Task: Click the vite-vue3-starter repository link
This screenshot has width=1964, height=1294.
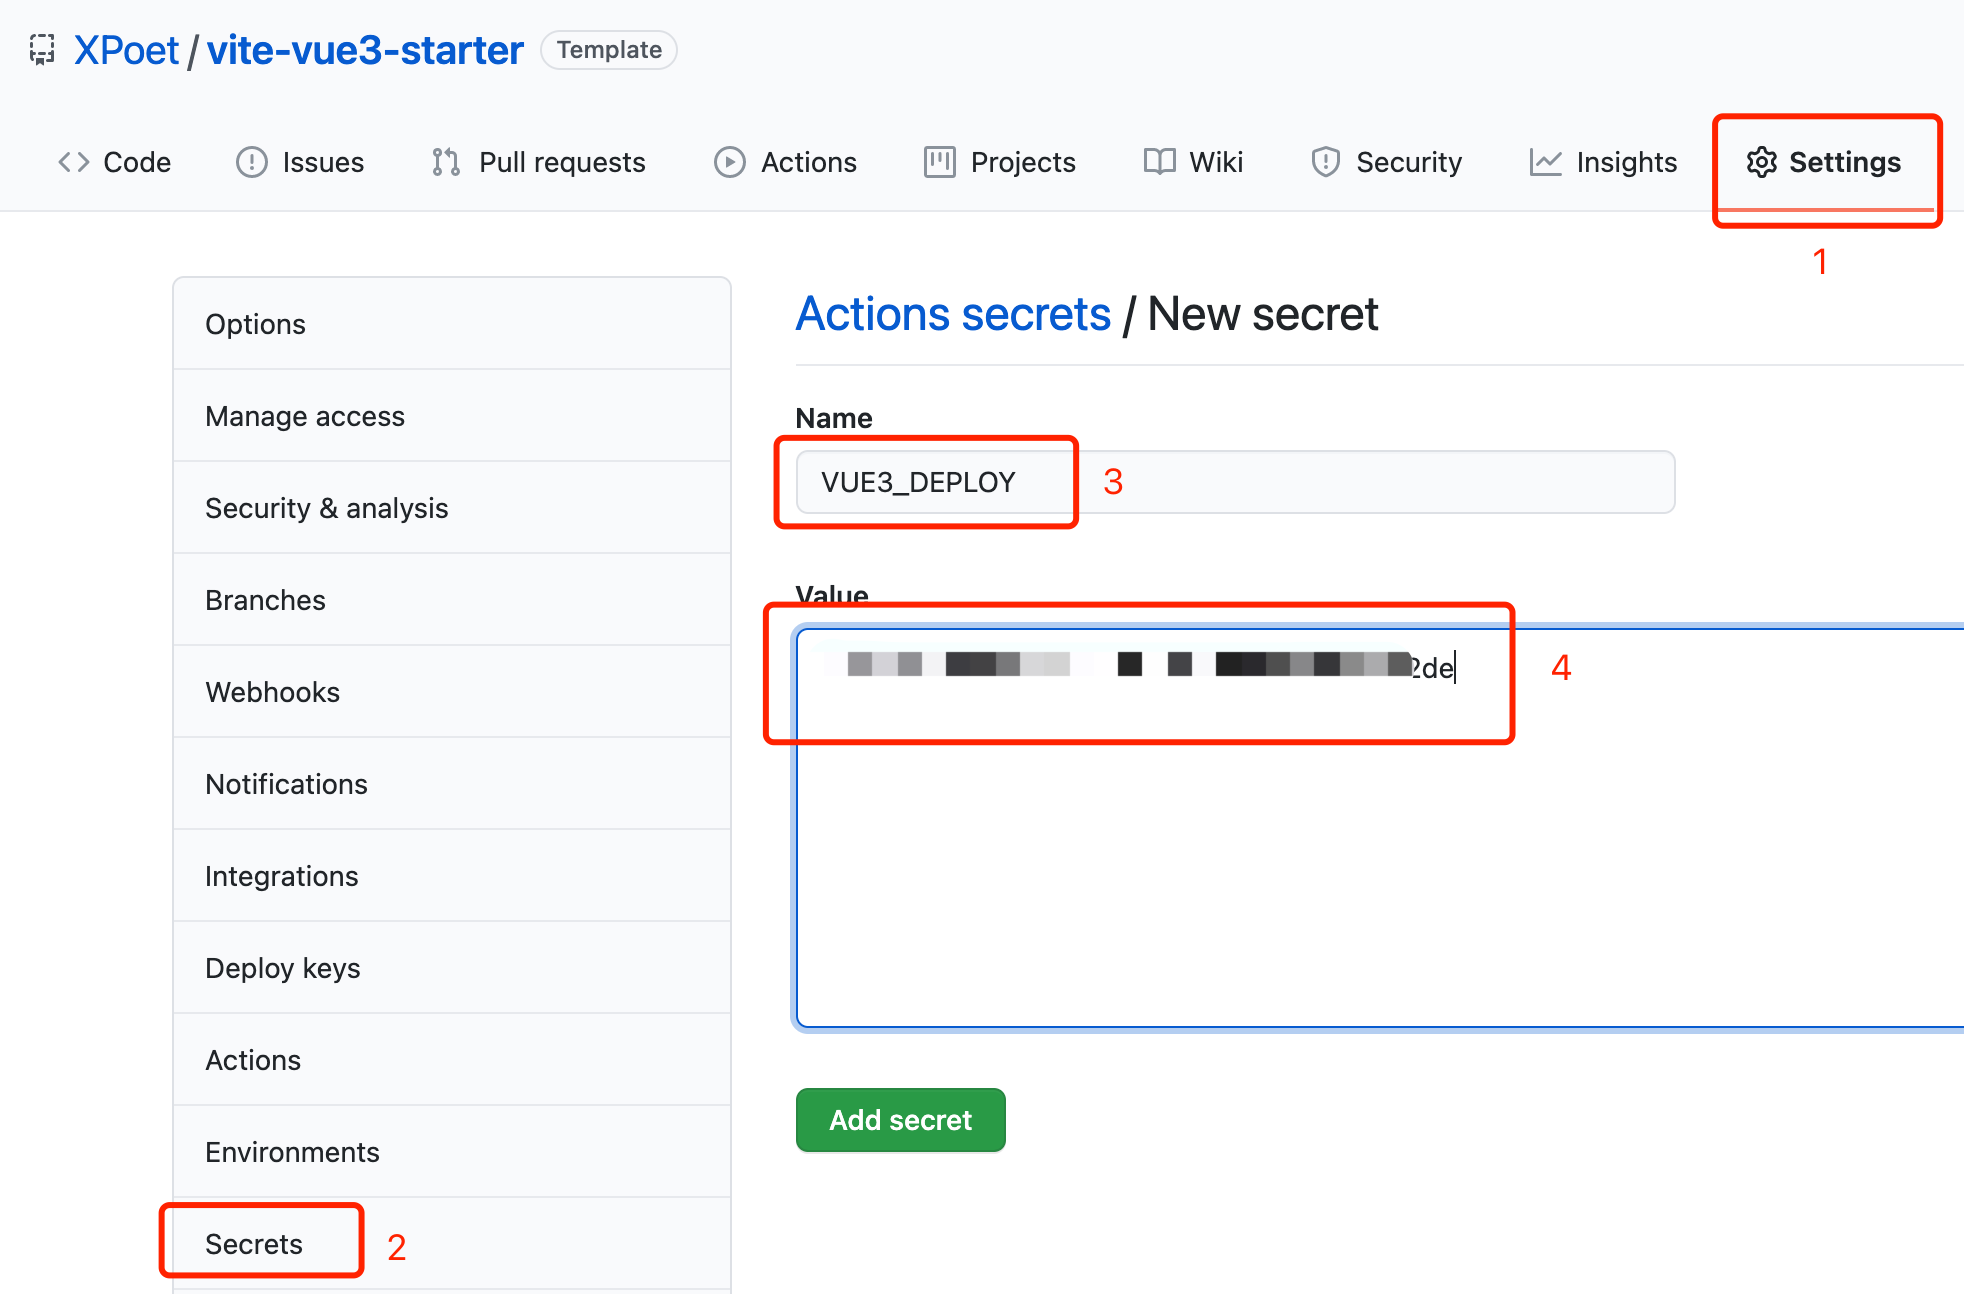Action: click(x=365, y=50)
